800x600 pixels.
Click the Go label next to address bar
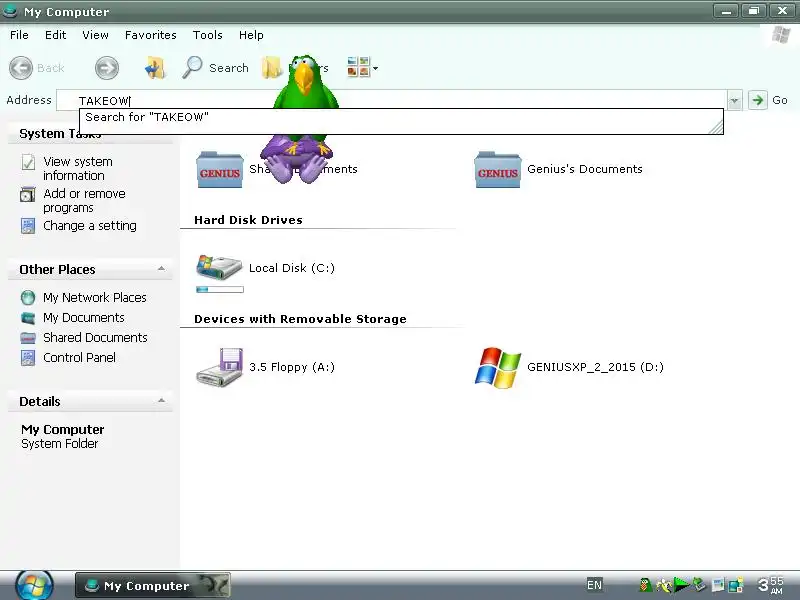pos(780,100)
